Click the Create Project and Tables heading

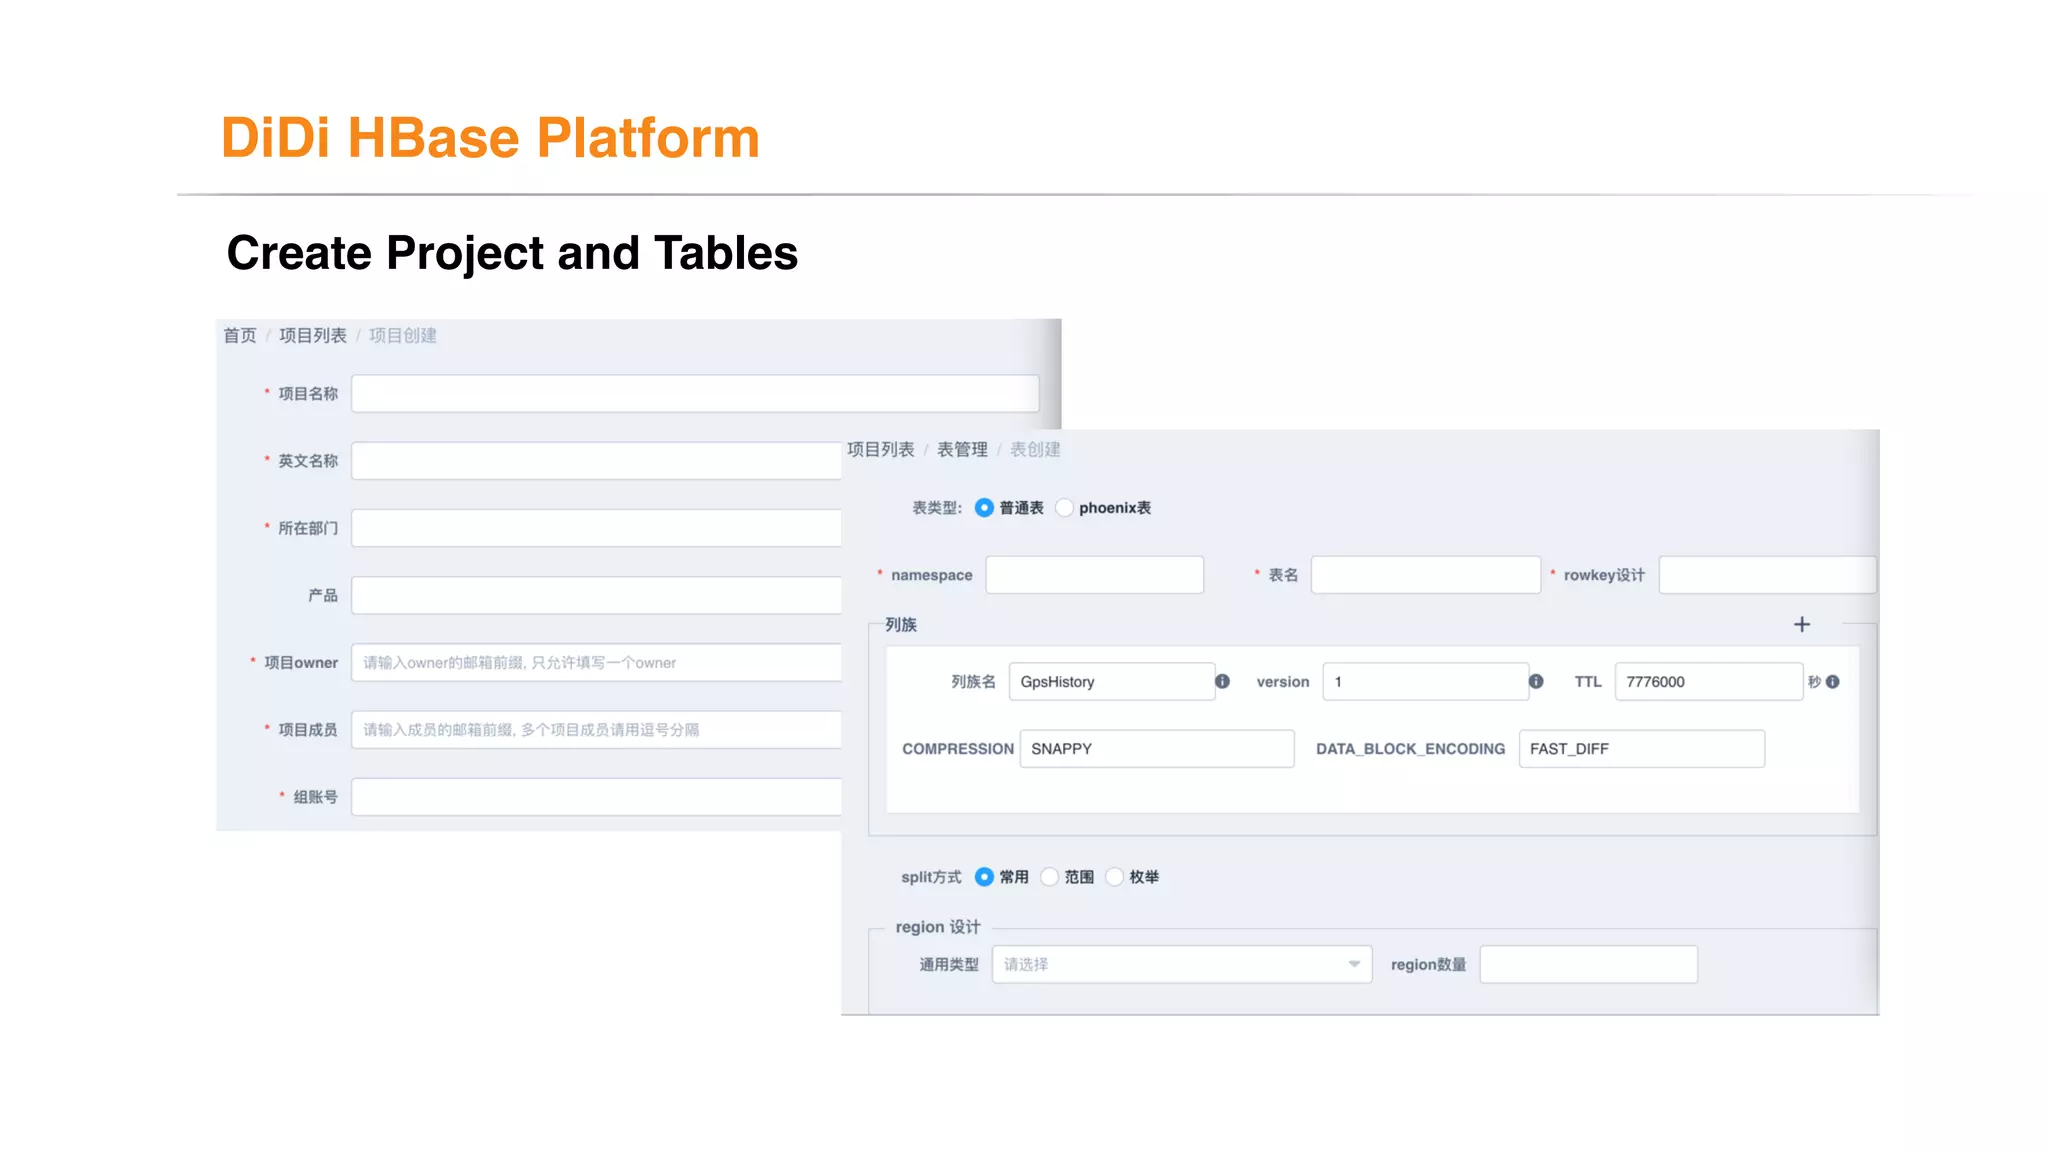coord(512,253)
